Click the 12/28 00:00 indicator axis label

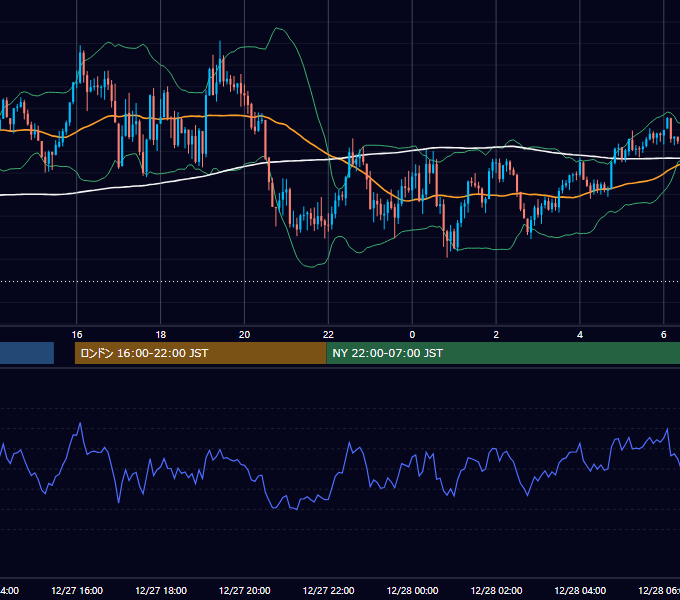pyautogui.click(x=412, y=591)
